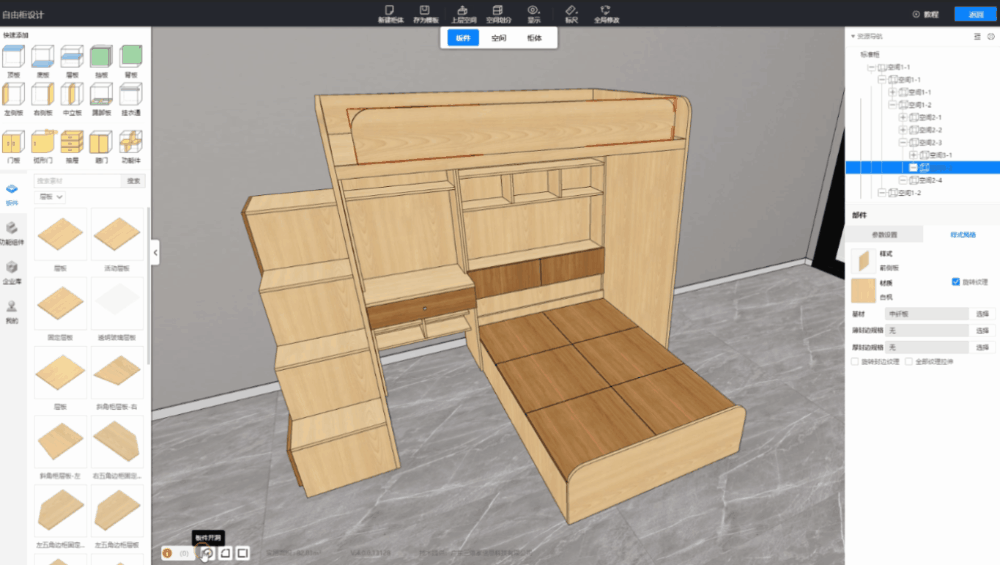Switch to the 空间 mode tab
This screenshot has height=565, width=1000.
tap(498, 38)
